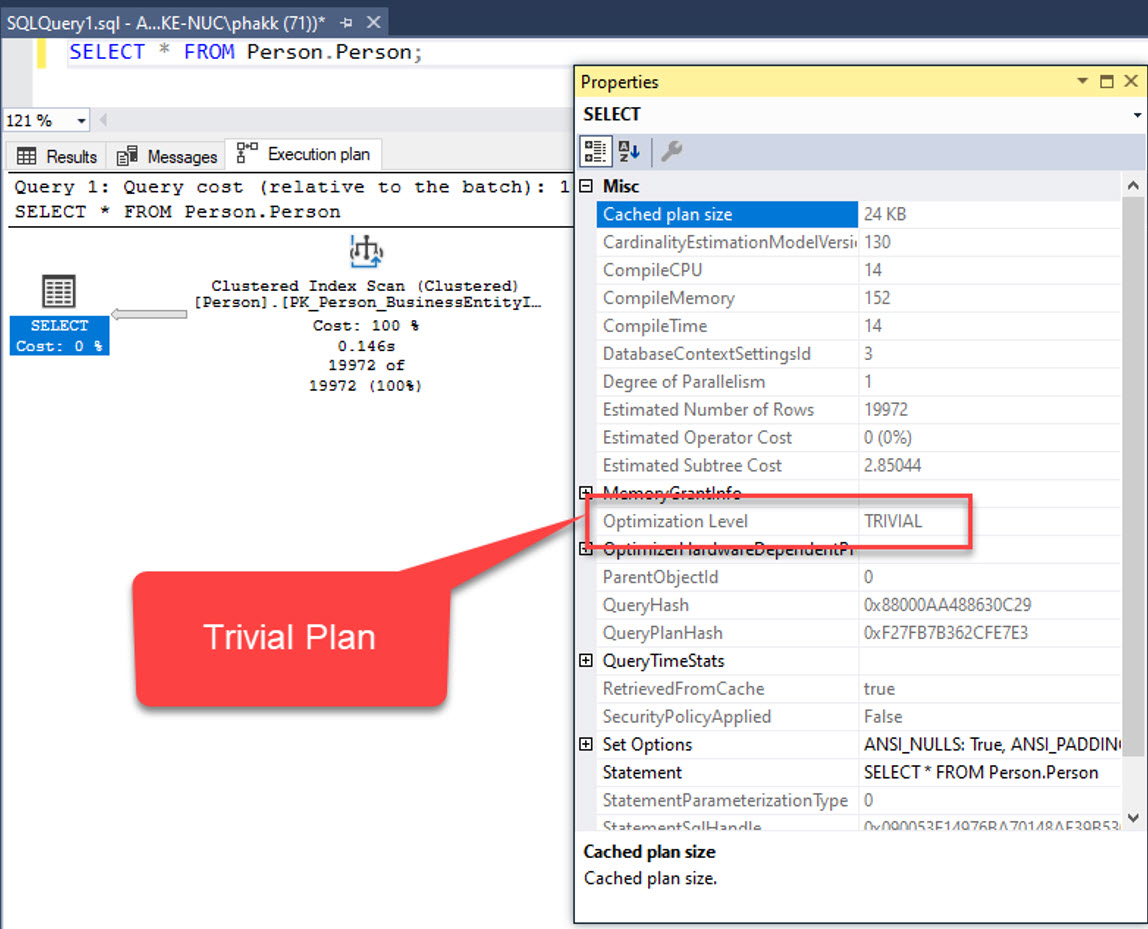Screen dimensions: 1148x929
Task: Pin the SQLQuery1.sql document tab
Action: 345,22
